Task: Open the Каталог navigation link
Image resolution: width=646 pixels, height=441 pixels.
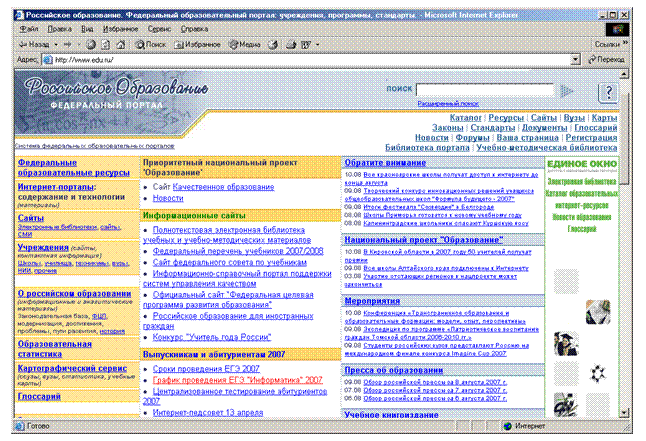Action: [466, 118]
